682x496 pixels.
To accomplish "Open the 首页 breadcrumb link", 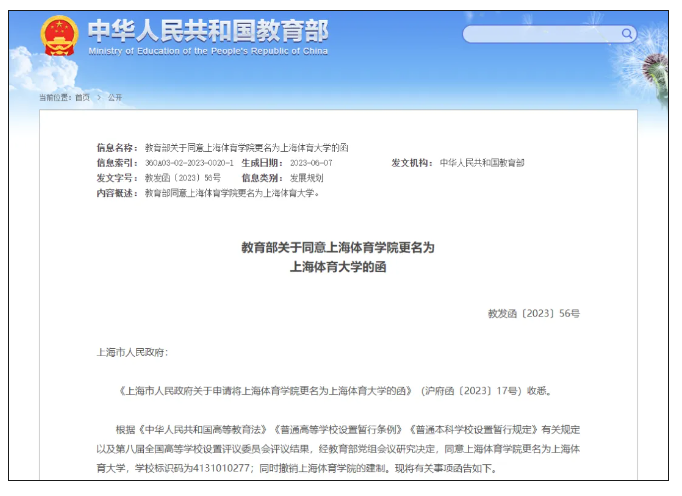I will point(82,97).
